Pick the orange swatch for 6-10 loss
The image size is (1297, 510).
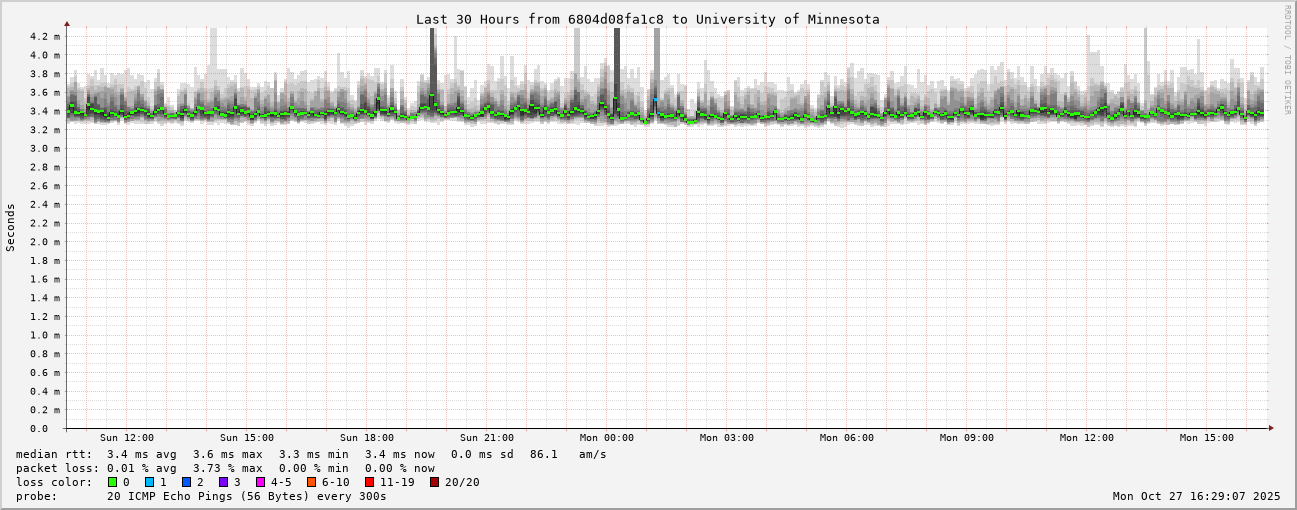(x=312, y=482)
